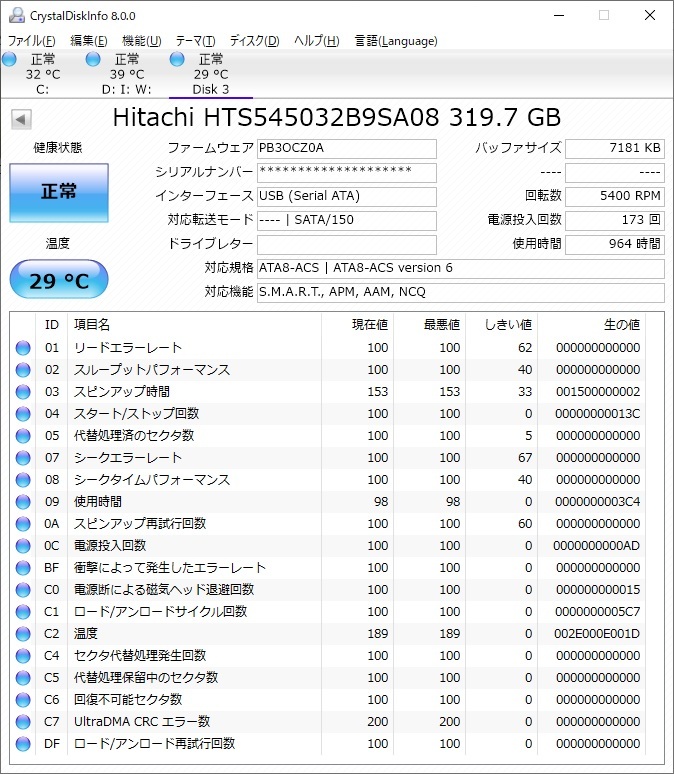Click status orb for C7 UltraDMA CRC エラー数
674x774 pixels.
[x=23, y=722]
